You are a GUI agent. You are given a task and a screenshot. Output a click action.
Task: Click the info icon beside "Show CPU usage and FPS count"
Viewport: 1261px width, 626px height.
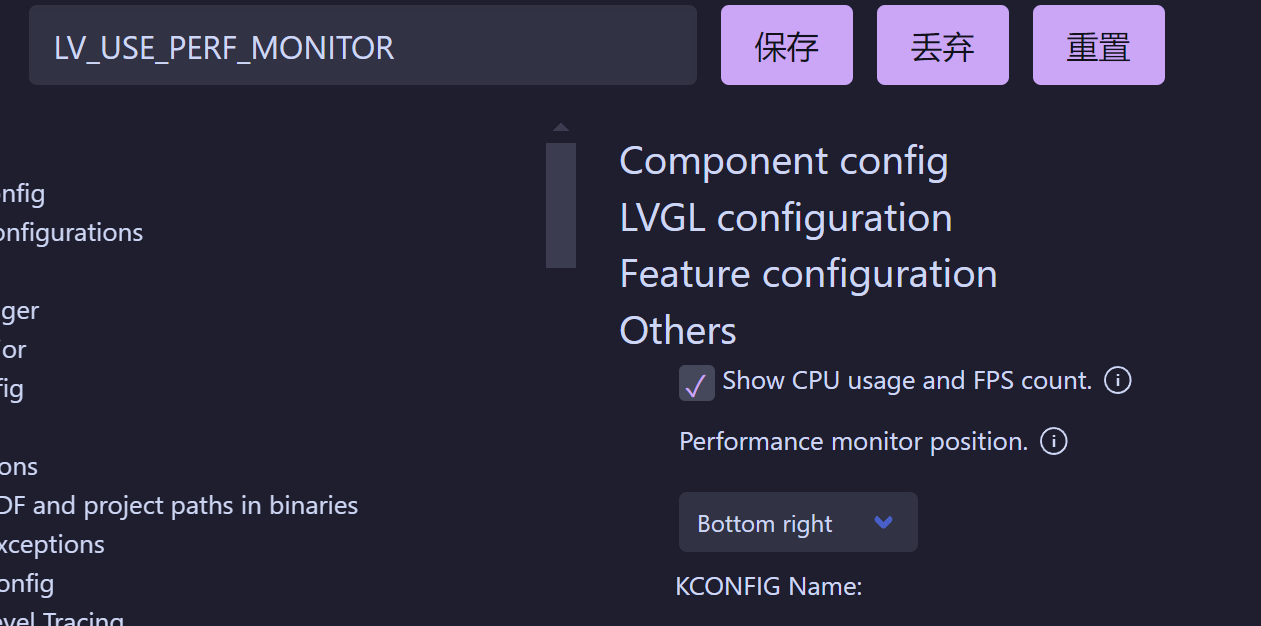pos(1117,380)
